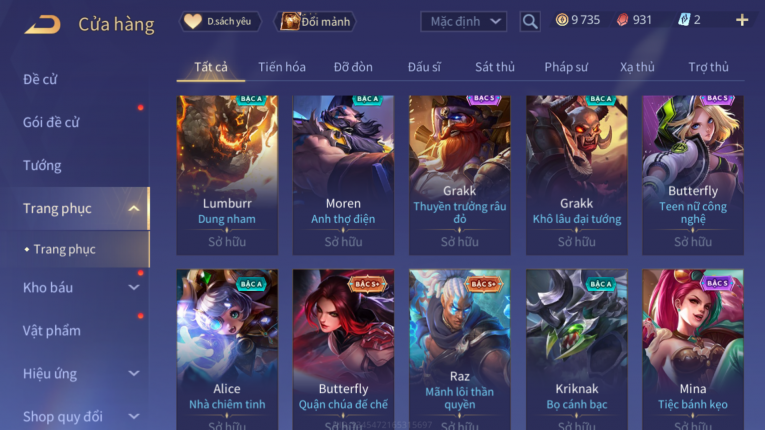Switch to the Tiến hóa tab
This screenshot has width=765, height=430.
282,67
